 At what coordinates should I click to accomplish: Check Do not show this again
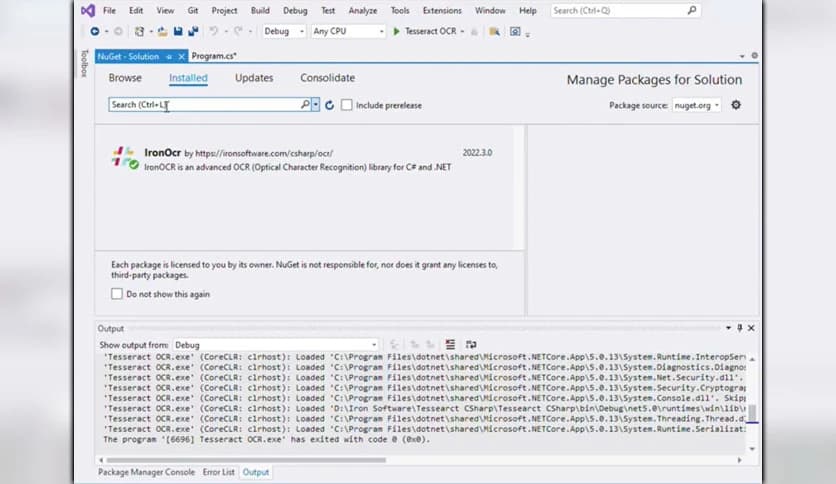pyautogui.click(x=117, y=294)
